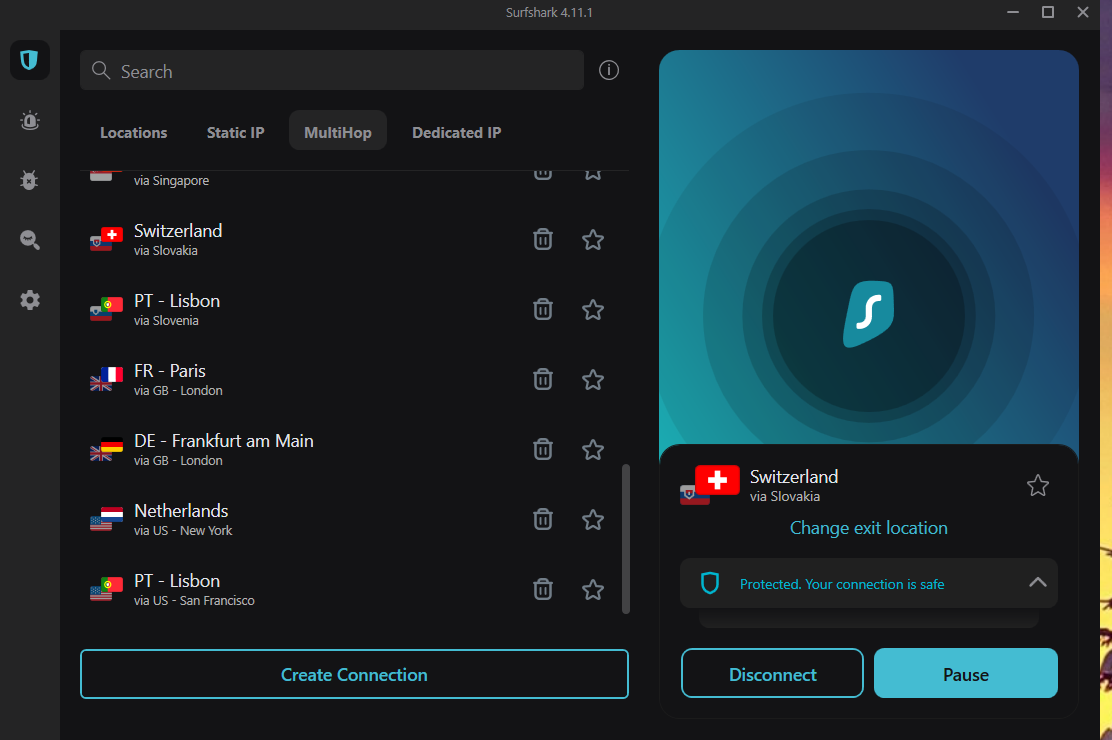The image size is (1112, 740).
Task: Favorite DE - Frankfurt am Main connection
Action: tap(593, 450)
